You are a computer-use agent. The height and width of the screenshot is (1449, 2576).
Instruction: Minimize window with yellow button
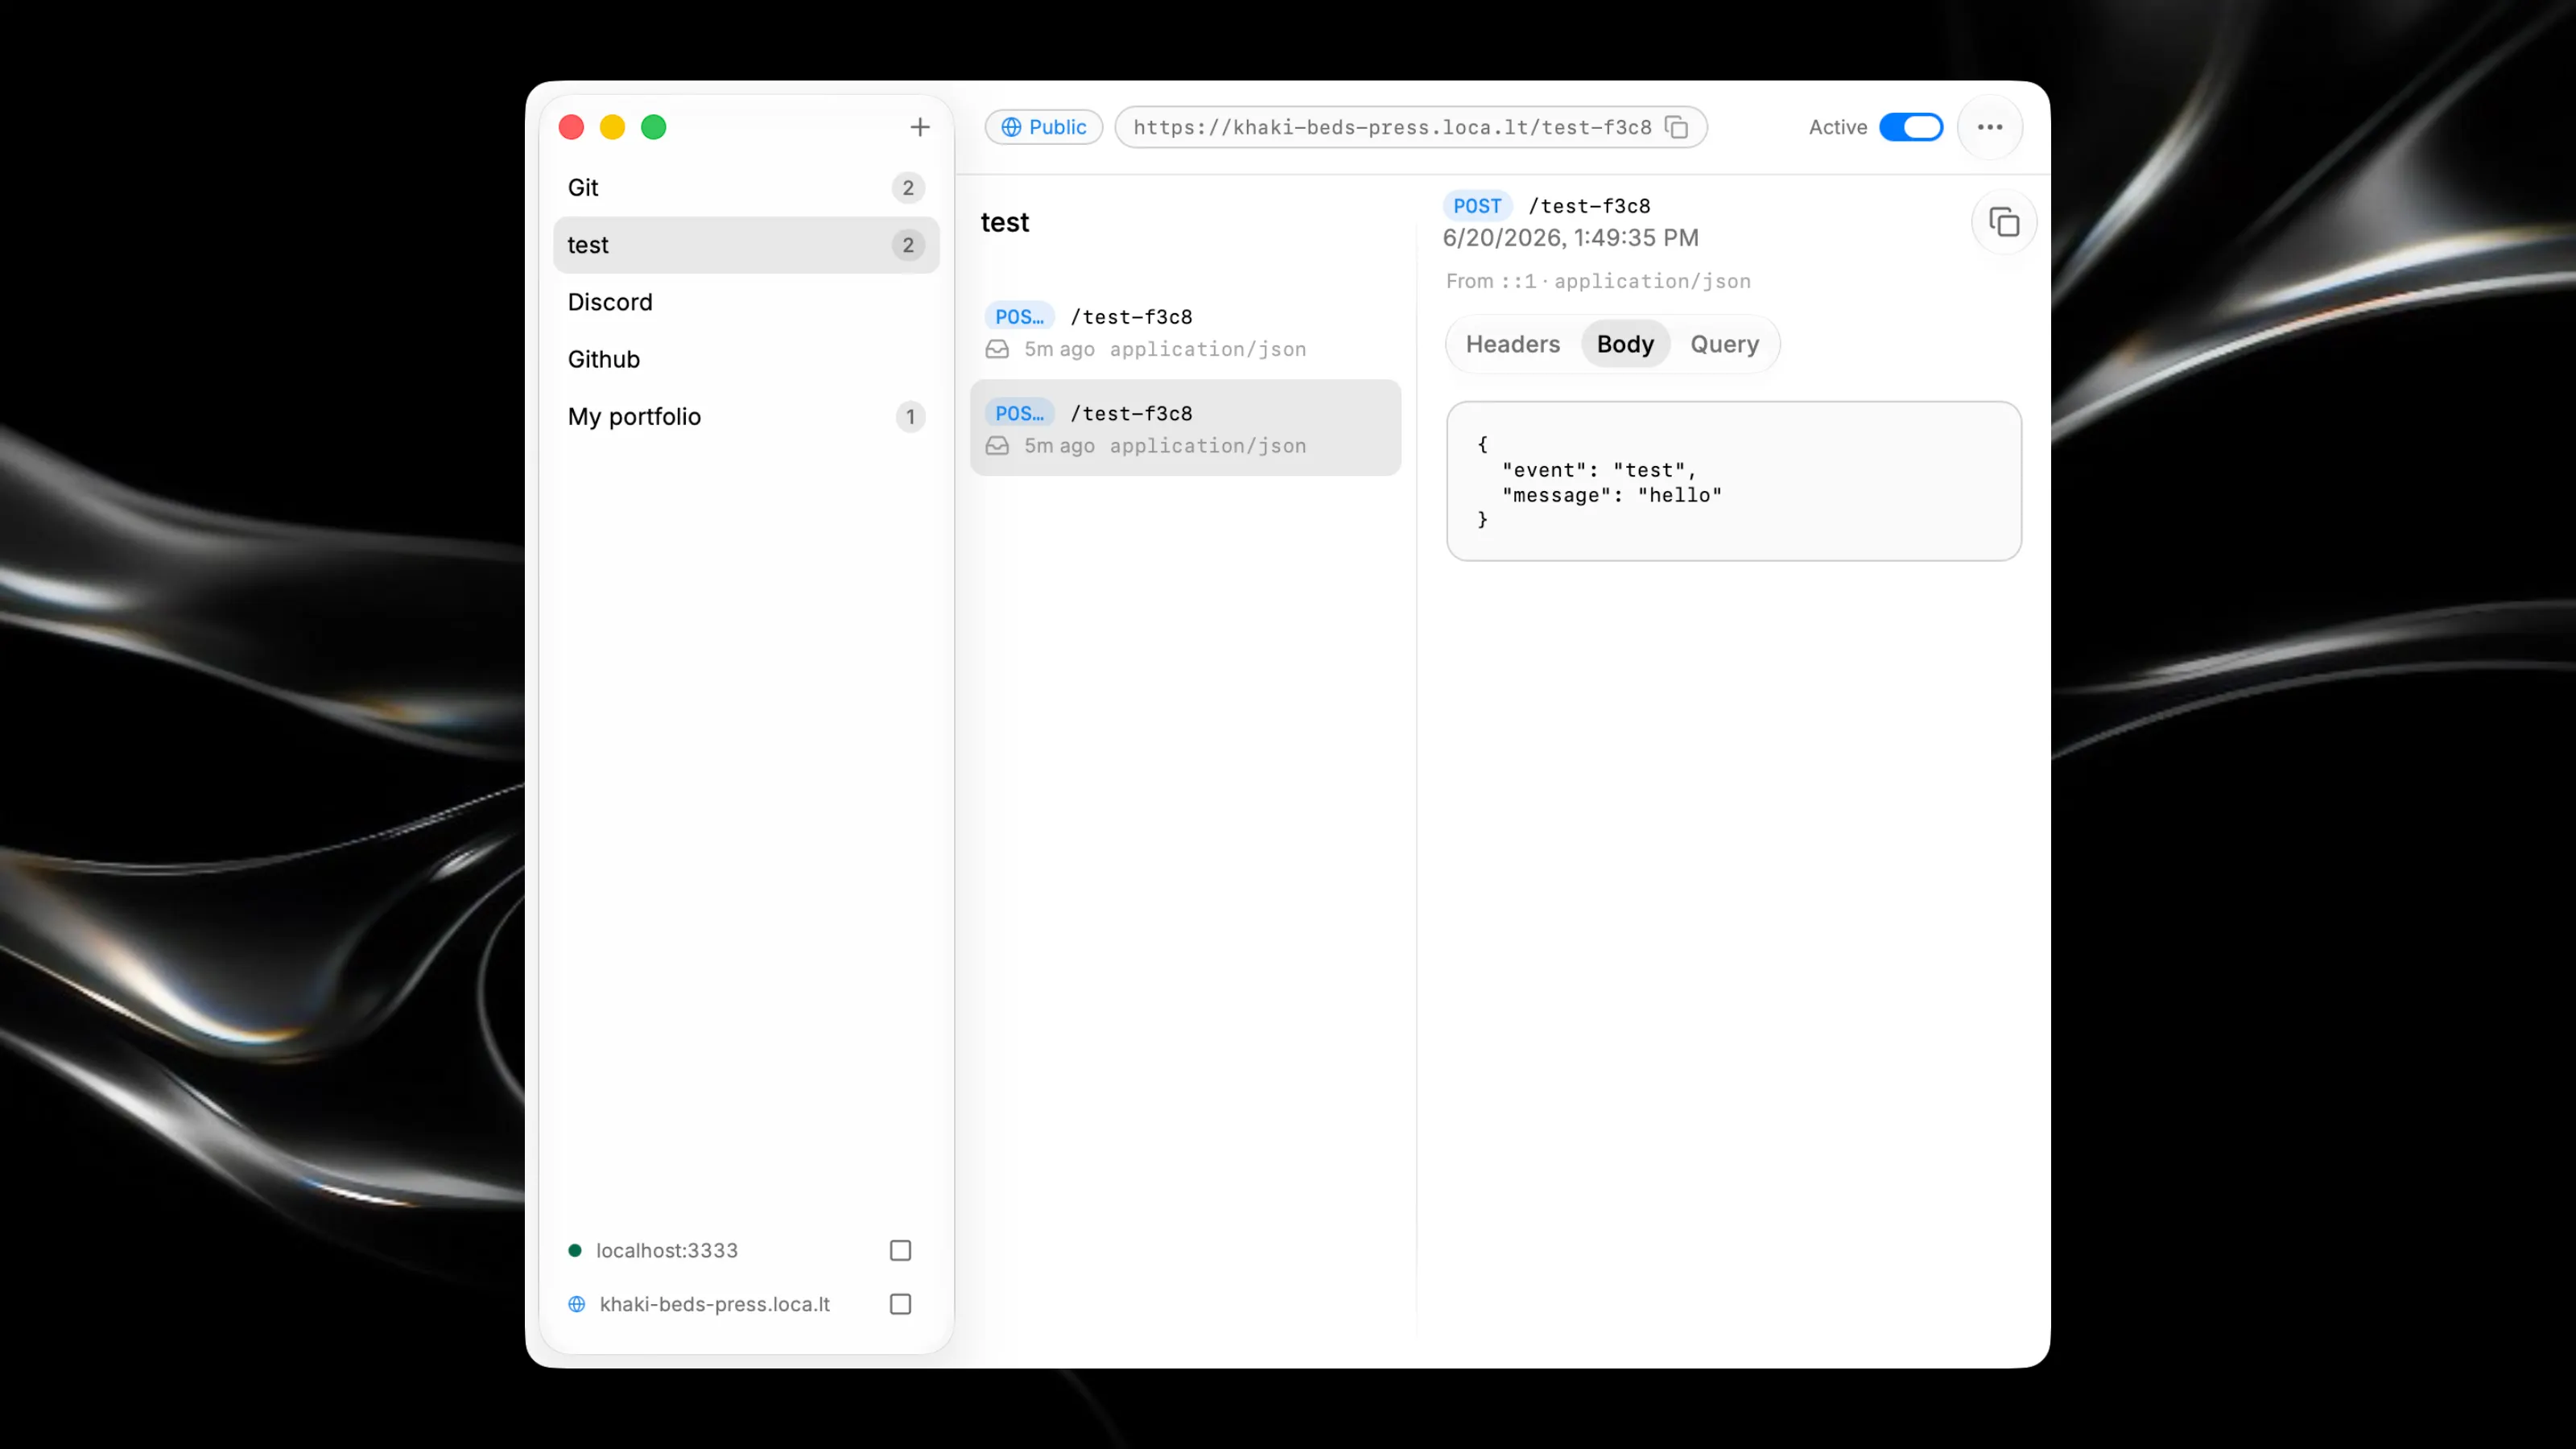[x=612, y=127]
